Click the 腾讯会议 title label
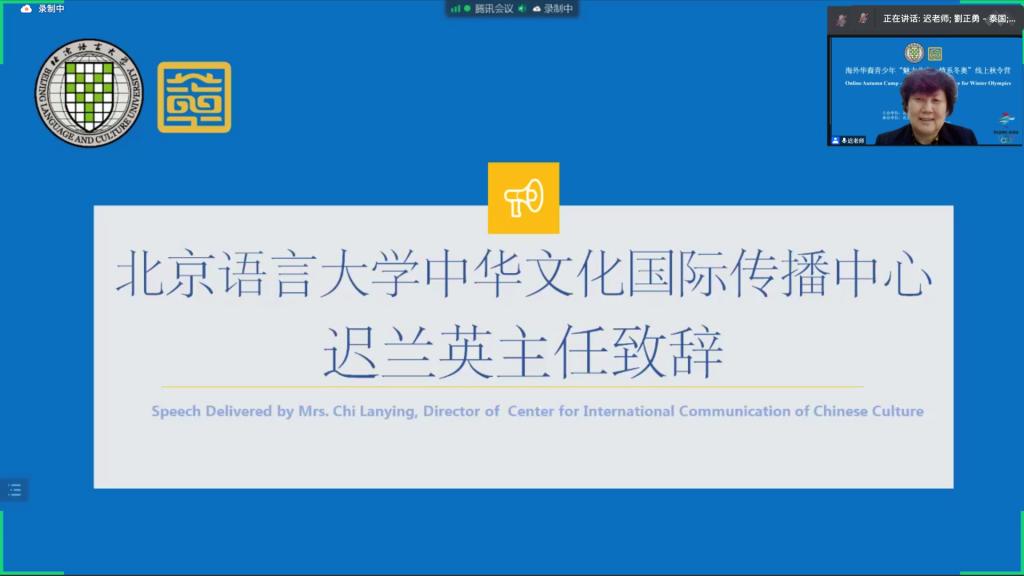The width and height of the screenshot is (1024, 576). (494, 9)
